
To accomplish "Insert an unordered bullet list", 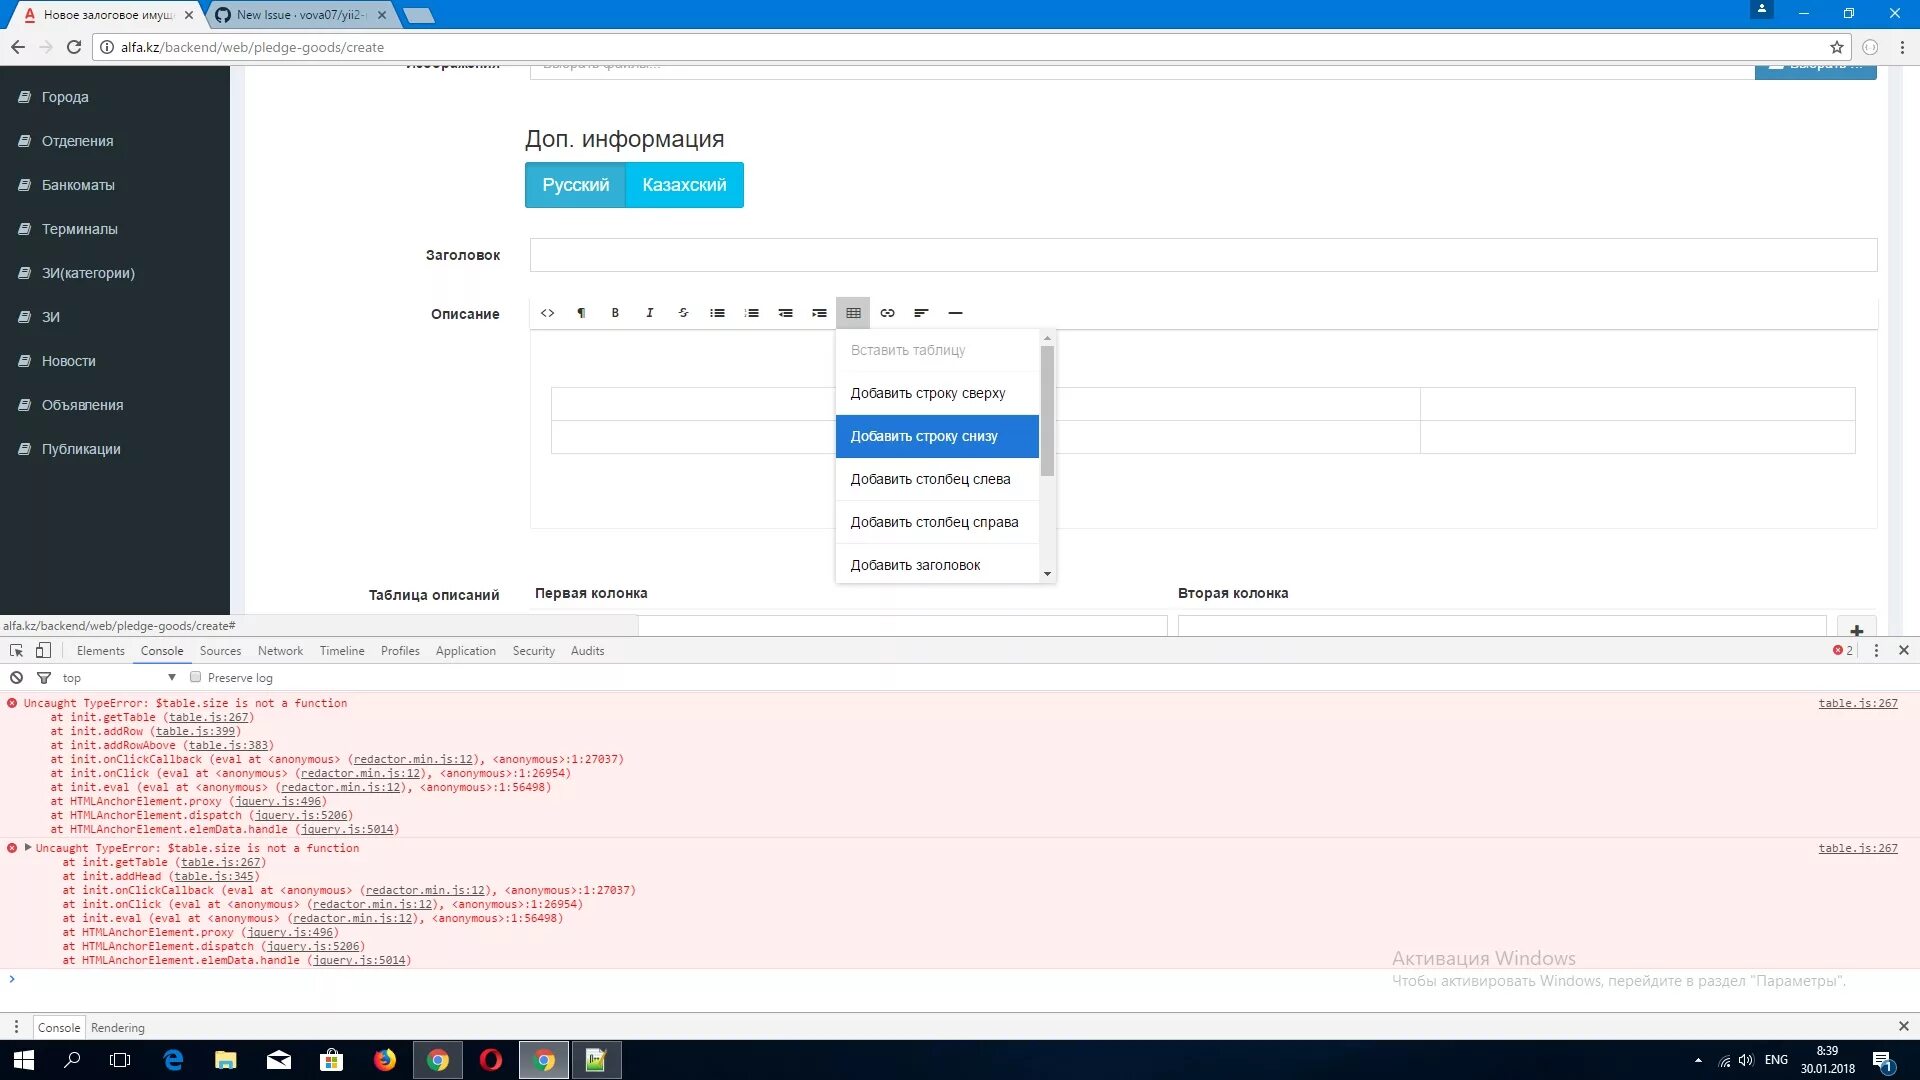I will tap(717, 313).
